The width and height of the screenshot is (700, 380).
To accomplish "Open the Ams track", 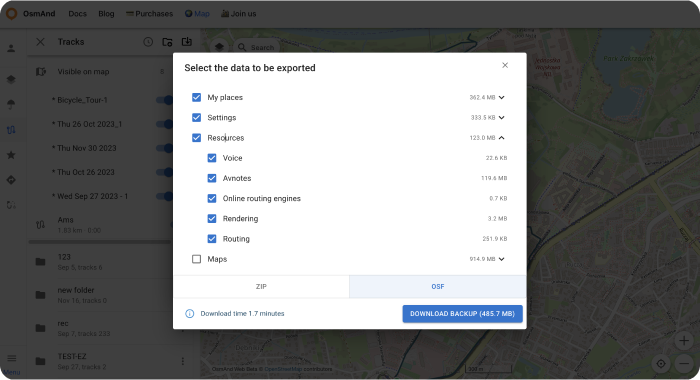I will tap(100, 225).
